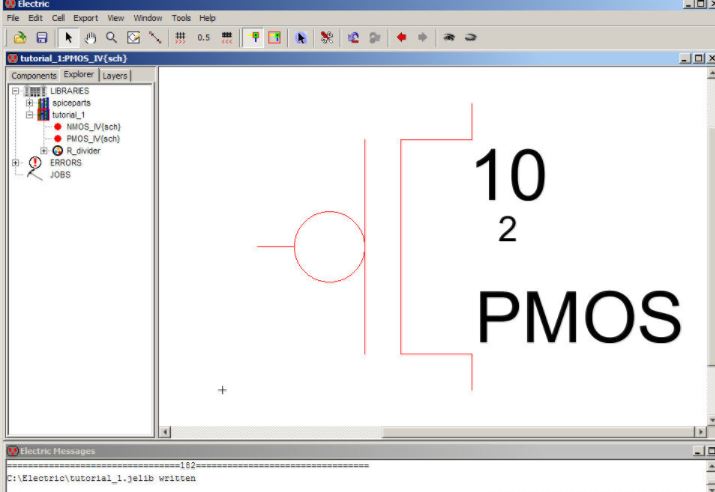Screen dimensions: 715x492
Task: Click the Preferences tools icon in toolbar
Action: [x=326, y=38]
